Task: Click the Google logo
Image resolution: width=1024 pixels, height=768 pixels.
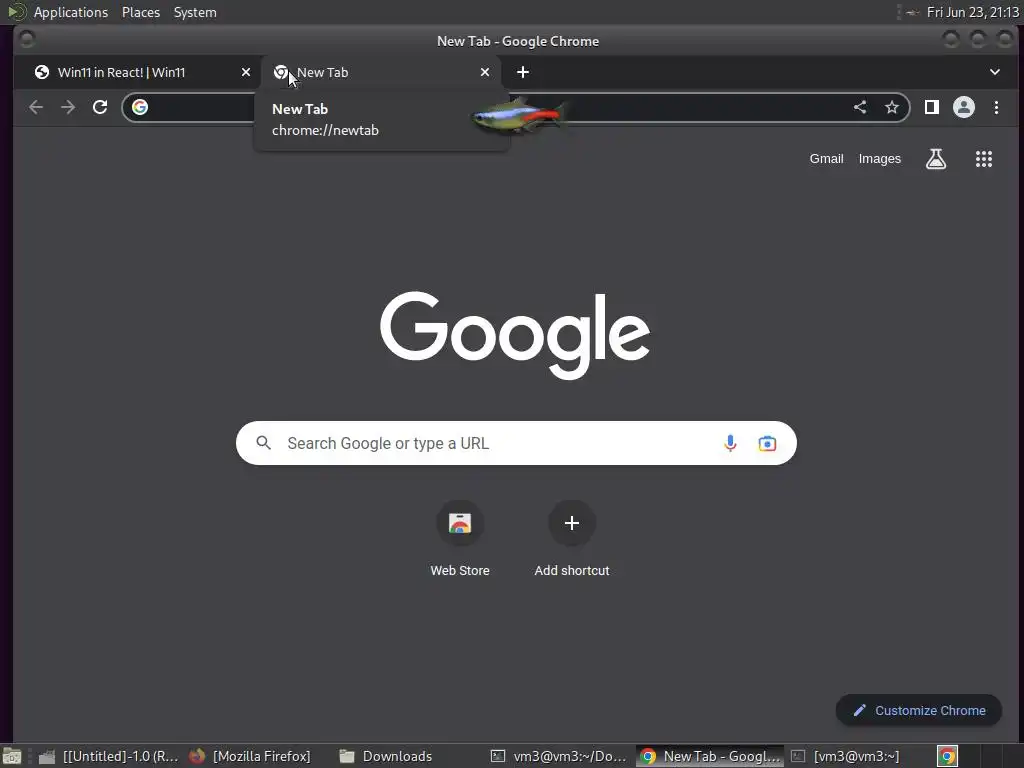Action: pyautogui.click(x=515, y=335)
